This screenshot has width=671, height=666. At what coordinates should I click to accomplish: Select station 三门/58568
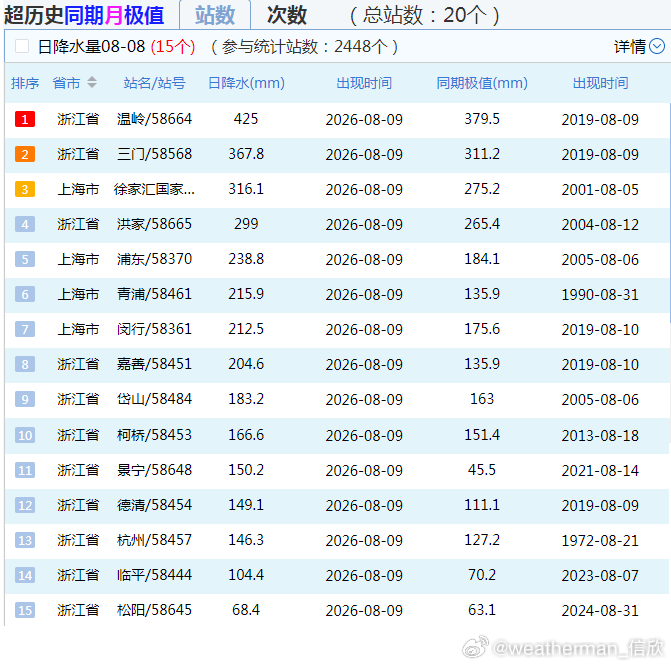[x=154, y=154]
